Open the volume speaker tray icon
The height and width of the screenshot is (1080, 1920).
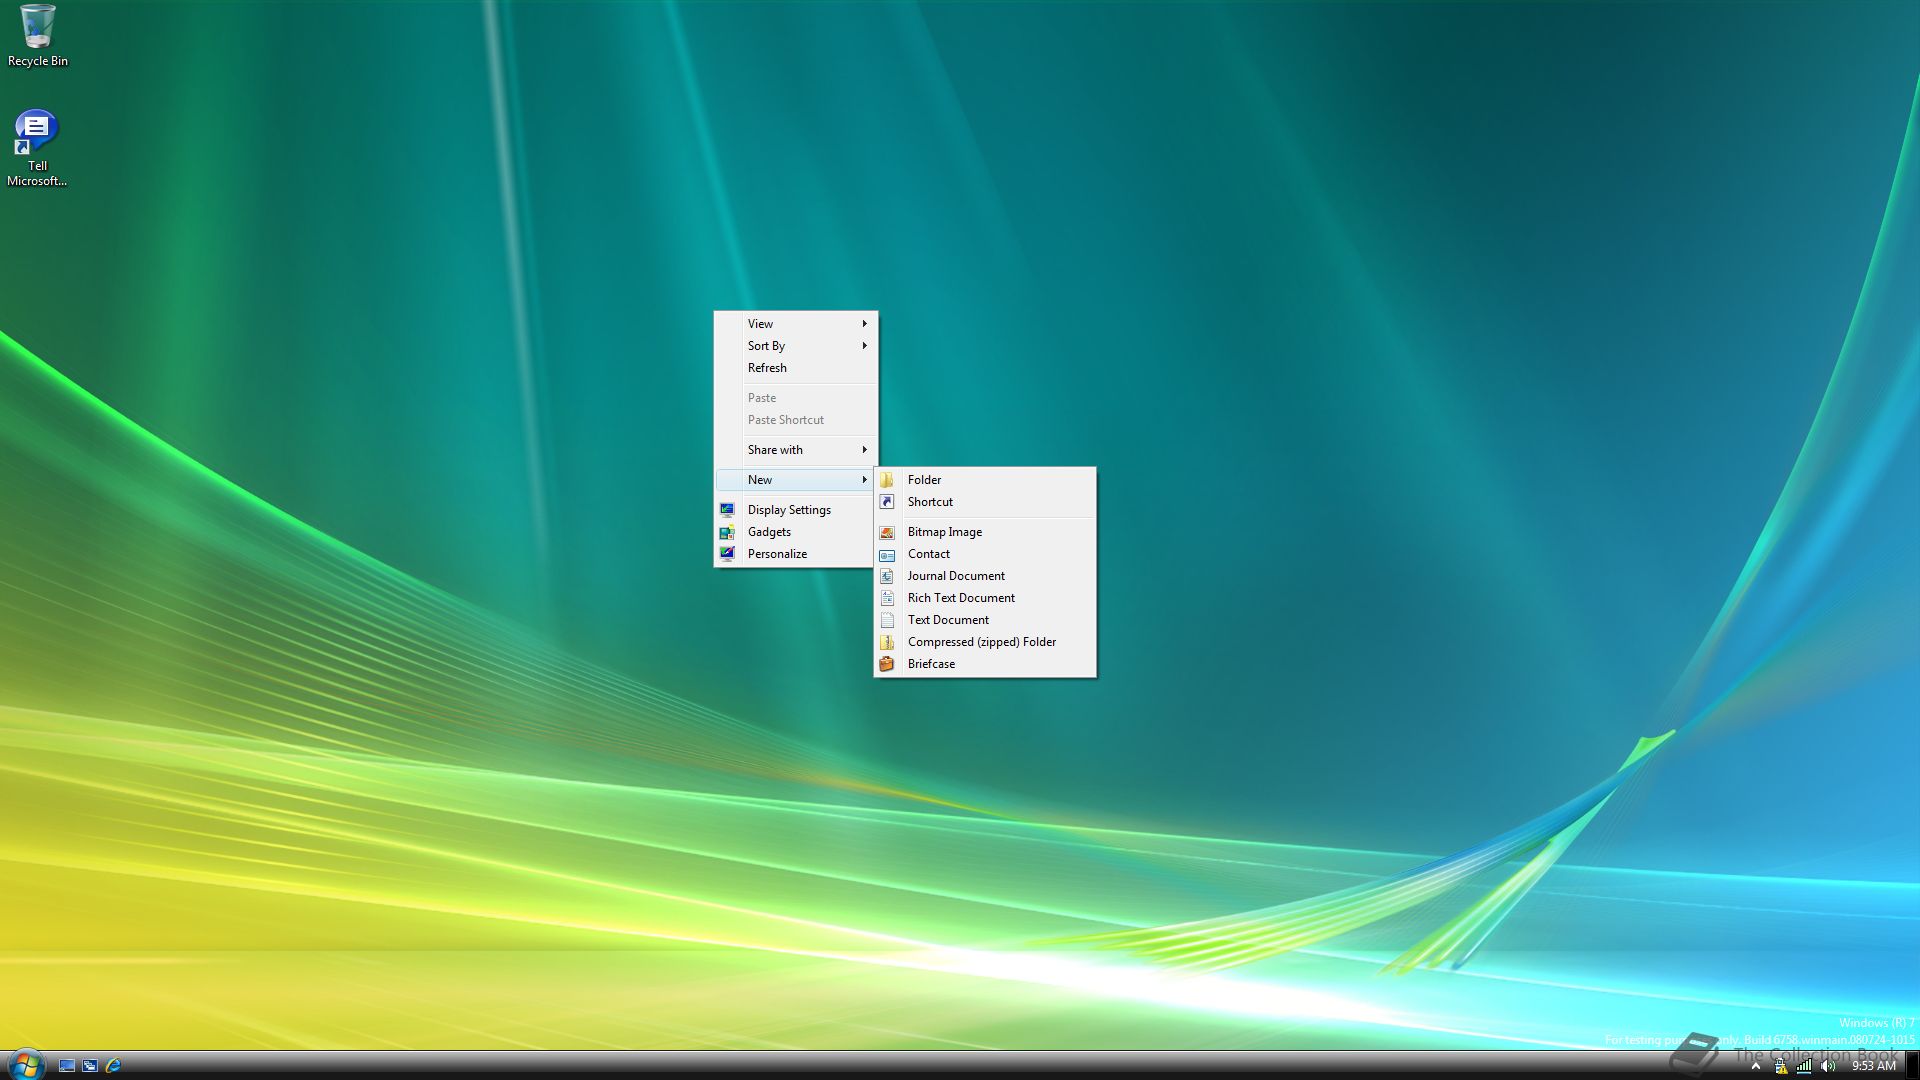click(x=1828, y=1066)
